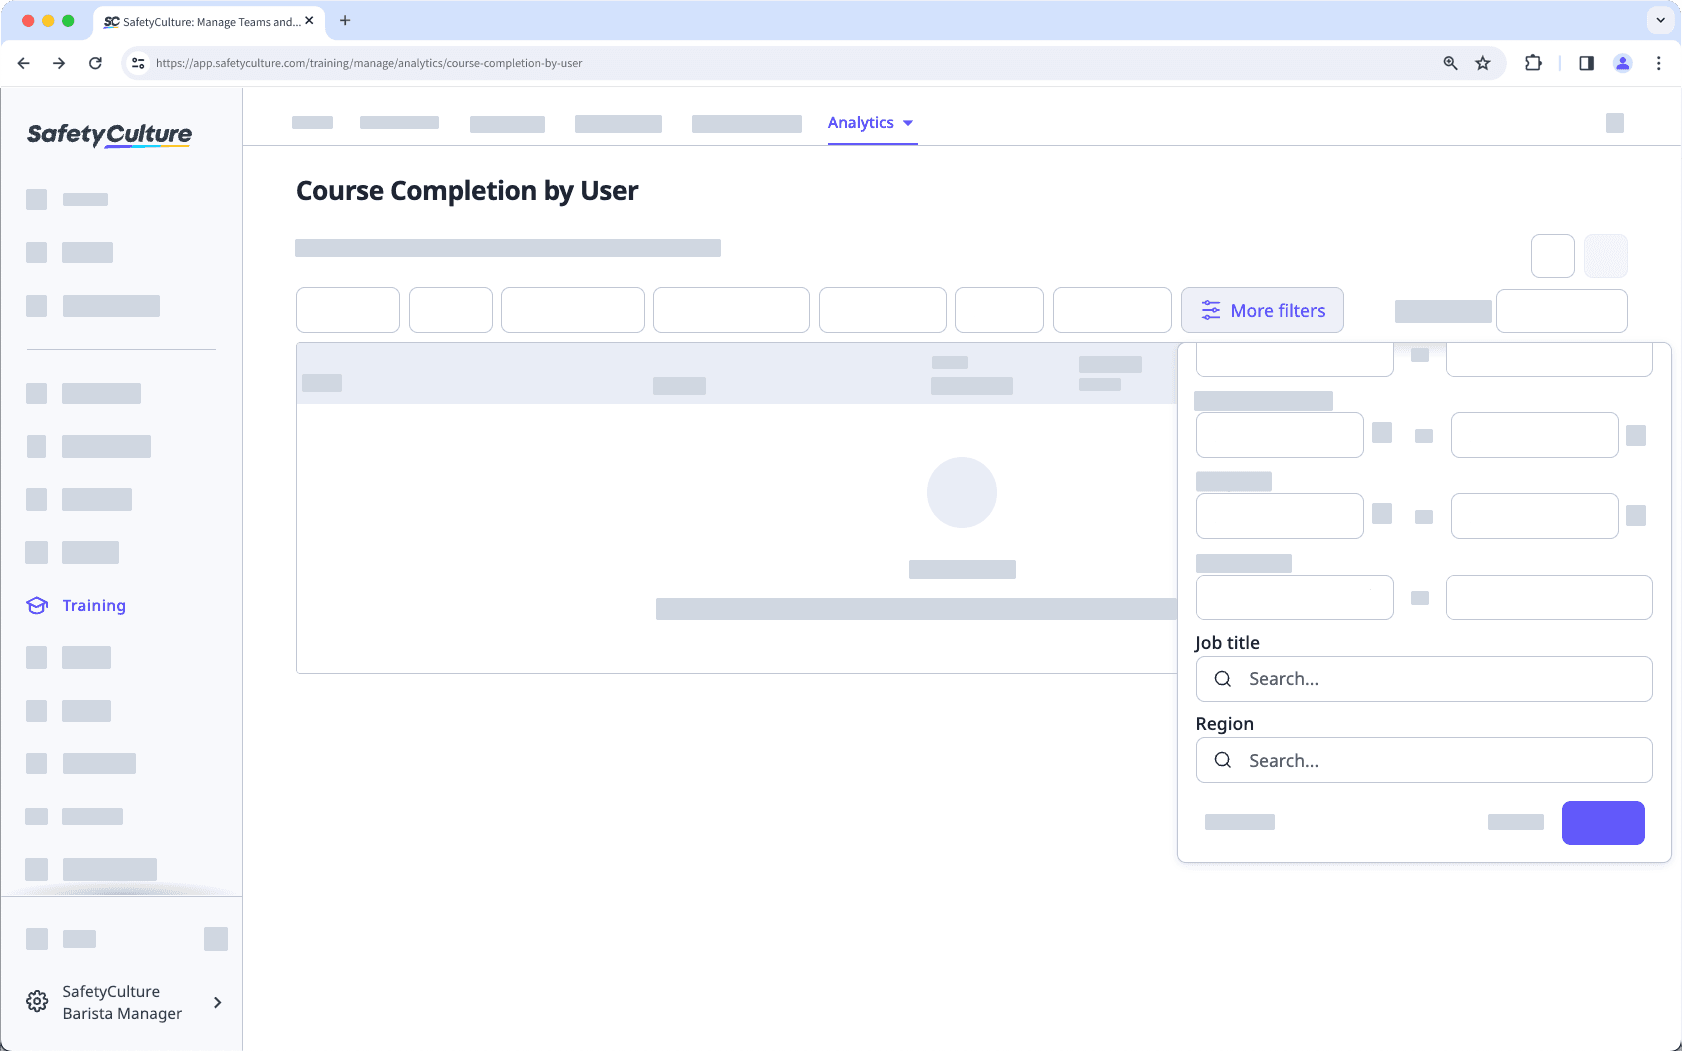
Task: Click the filter icon inside More filters
Action: tap(1211, 310)
